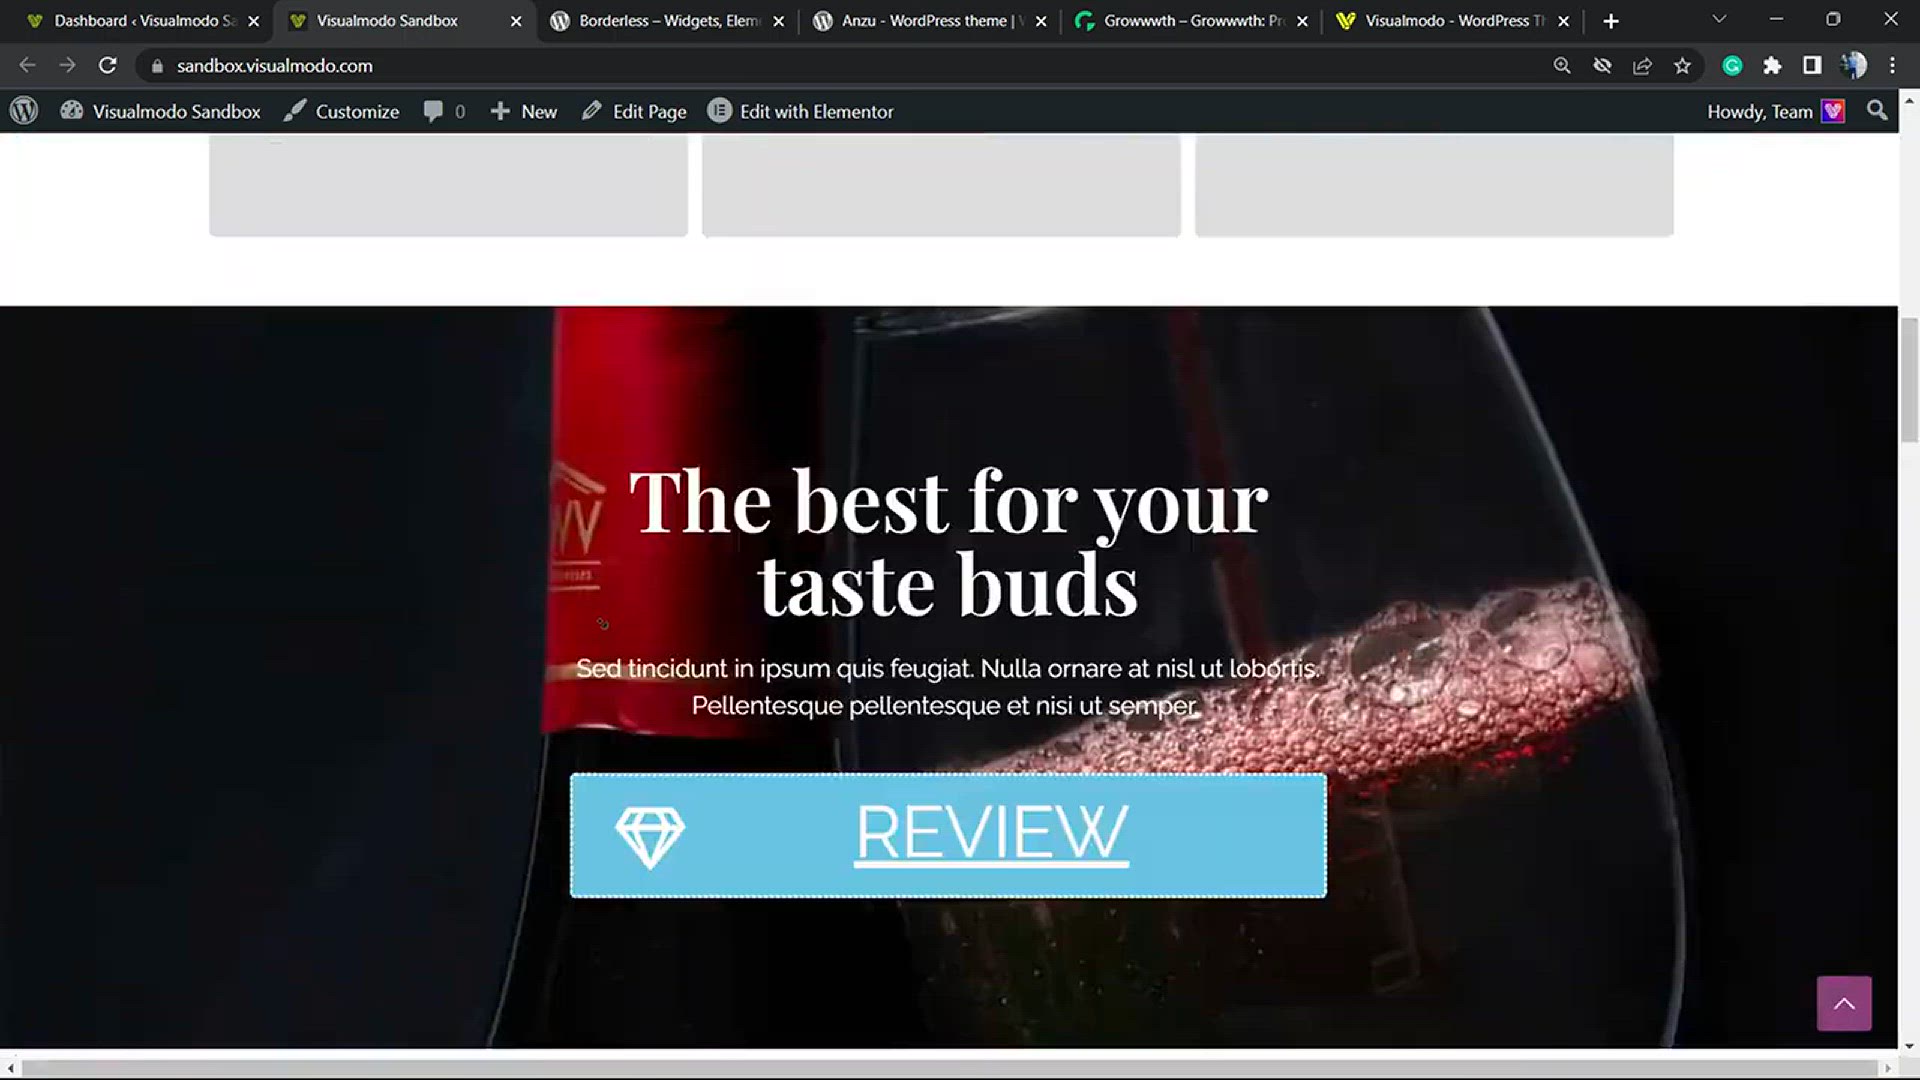Click the crossed-eye tracking blocked icon
1920x1080 pixels.
pos(1602,65)
